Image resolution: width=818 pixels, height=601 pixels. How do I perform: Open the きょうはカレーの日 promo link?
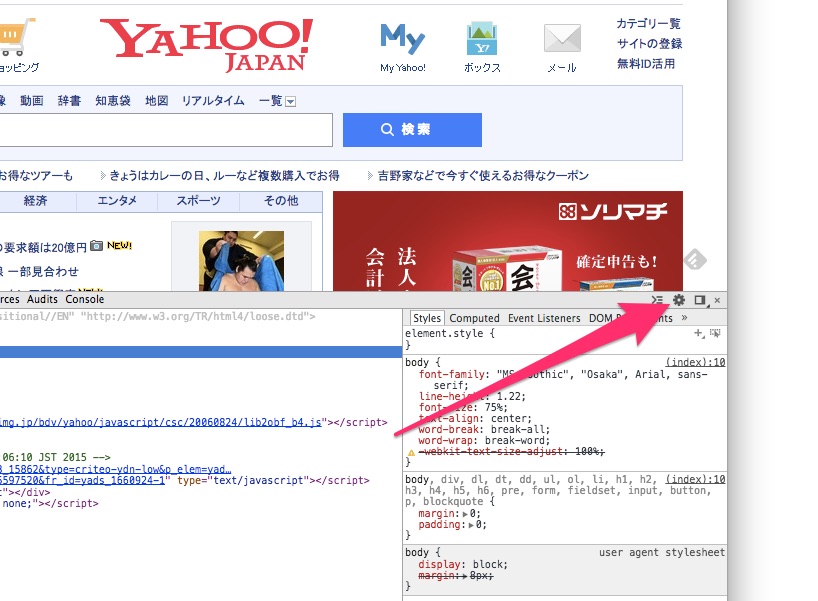point(224,176)
